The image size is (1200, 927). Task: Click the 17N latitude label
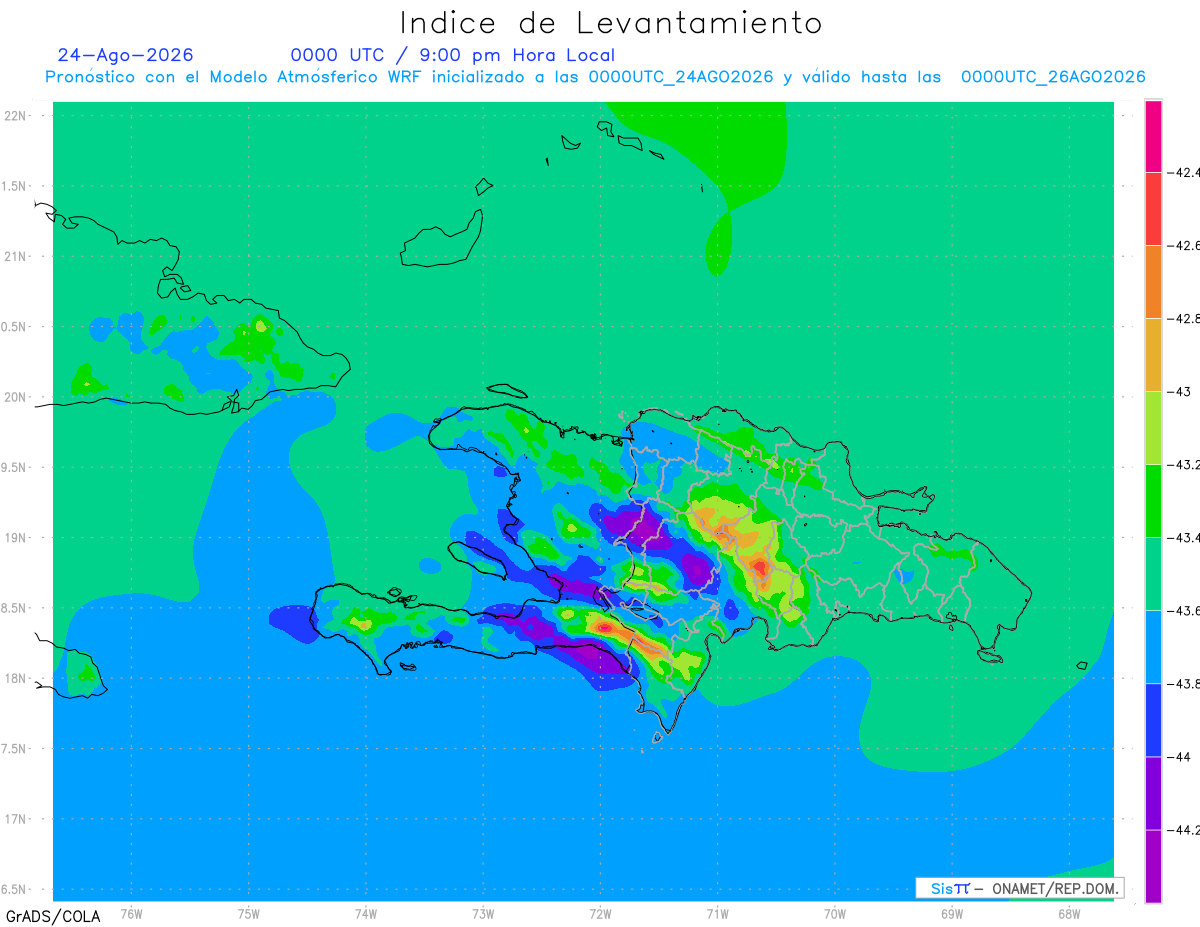[16, 819]
